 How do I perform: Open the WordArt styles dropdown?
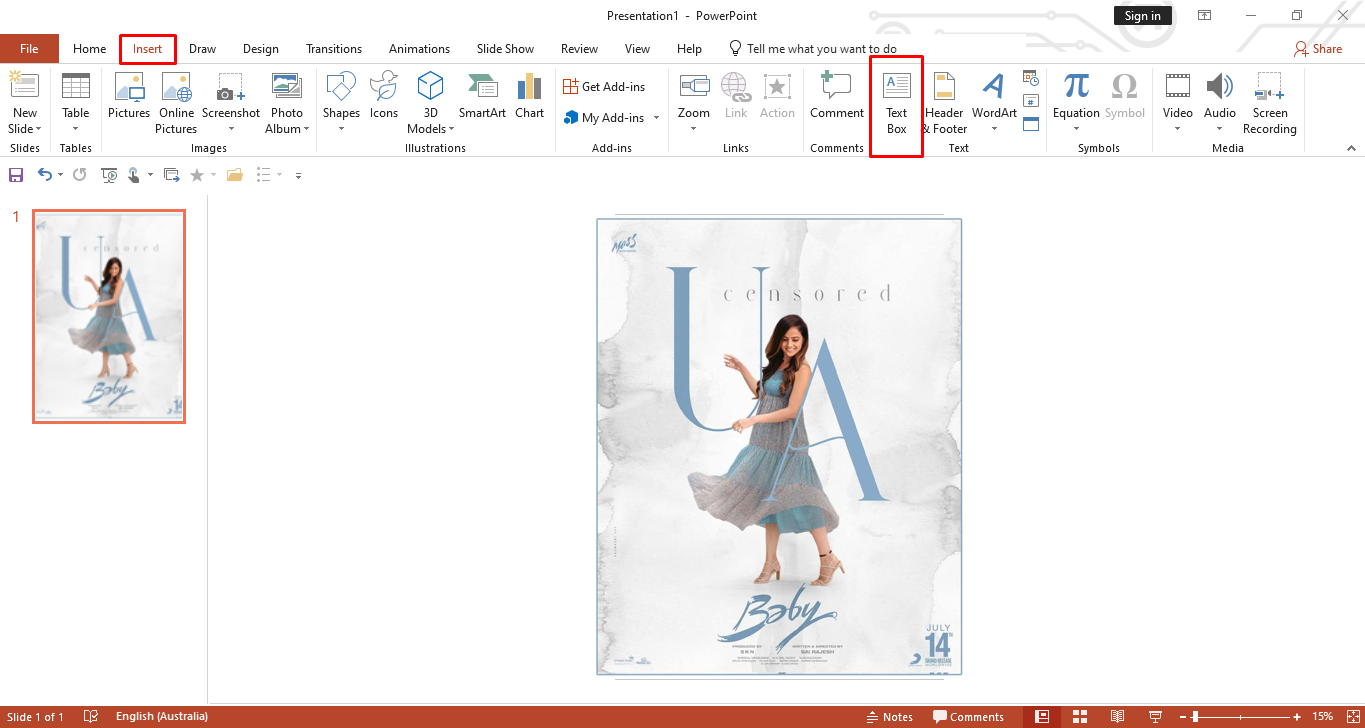tap(993, 128)
